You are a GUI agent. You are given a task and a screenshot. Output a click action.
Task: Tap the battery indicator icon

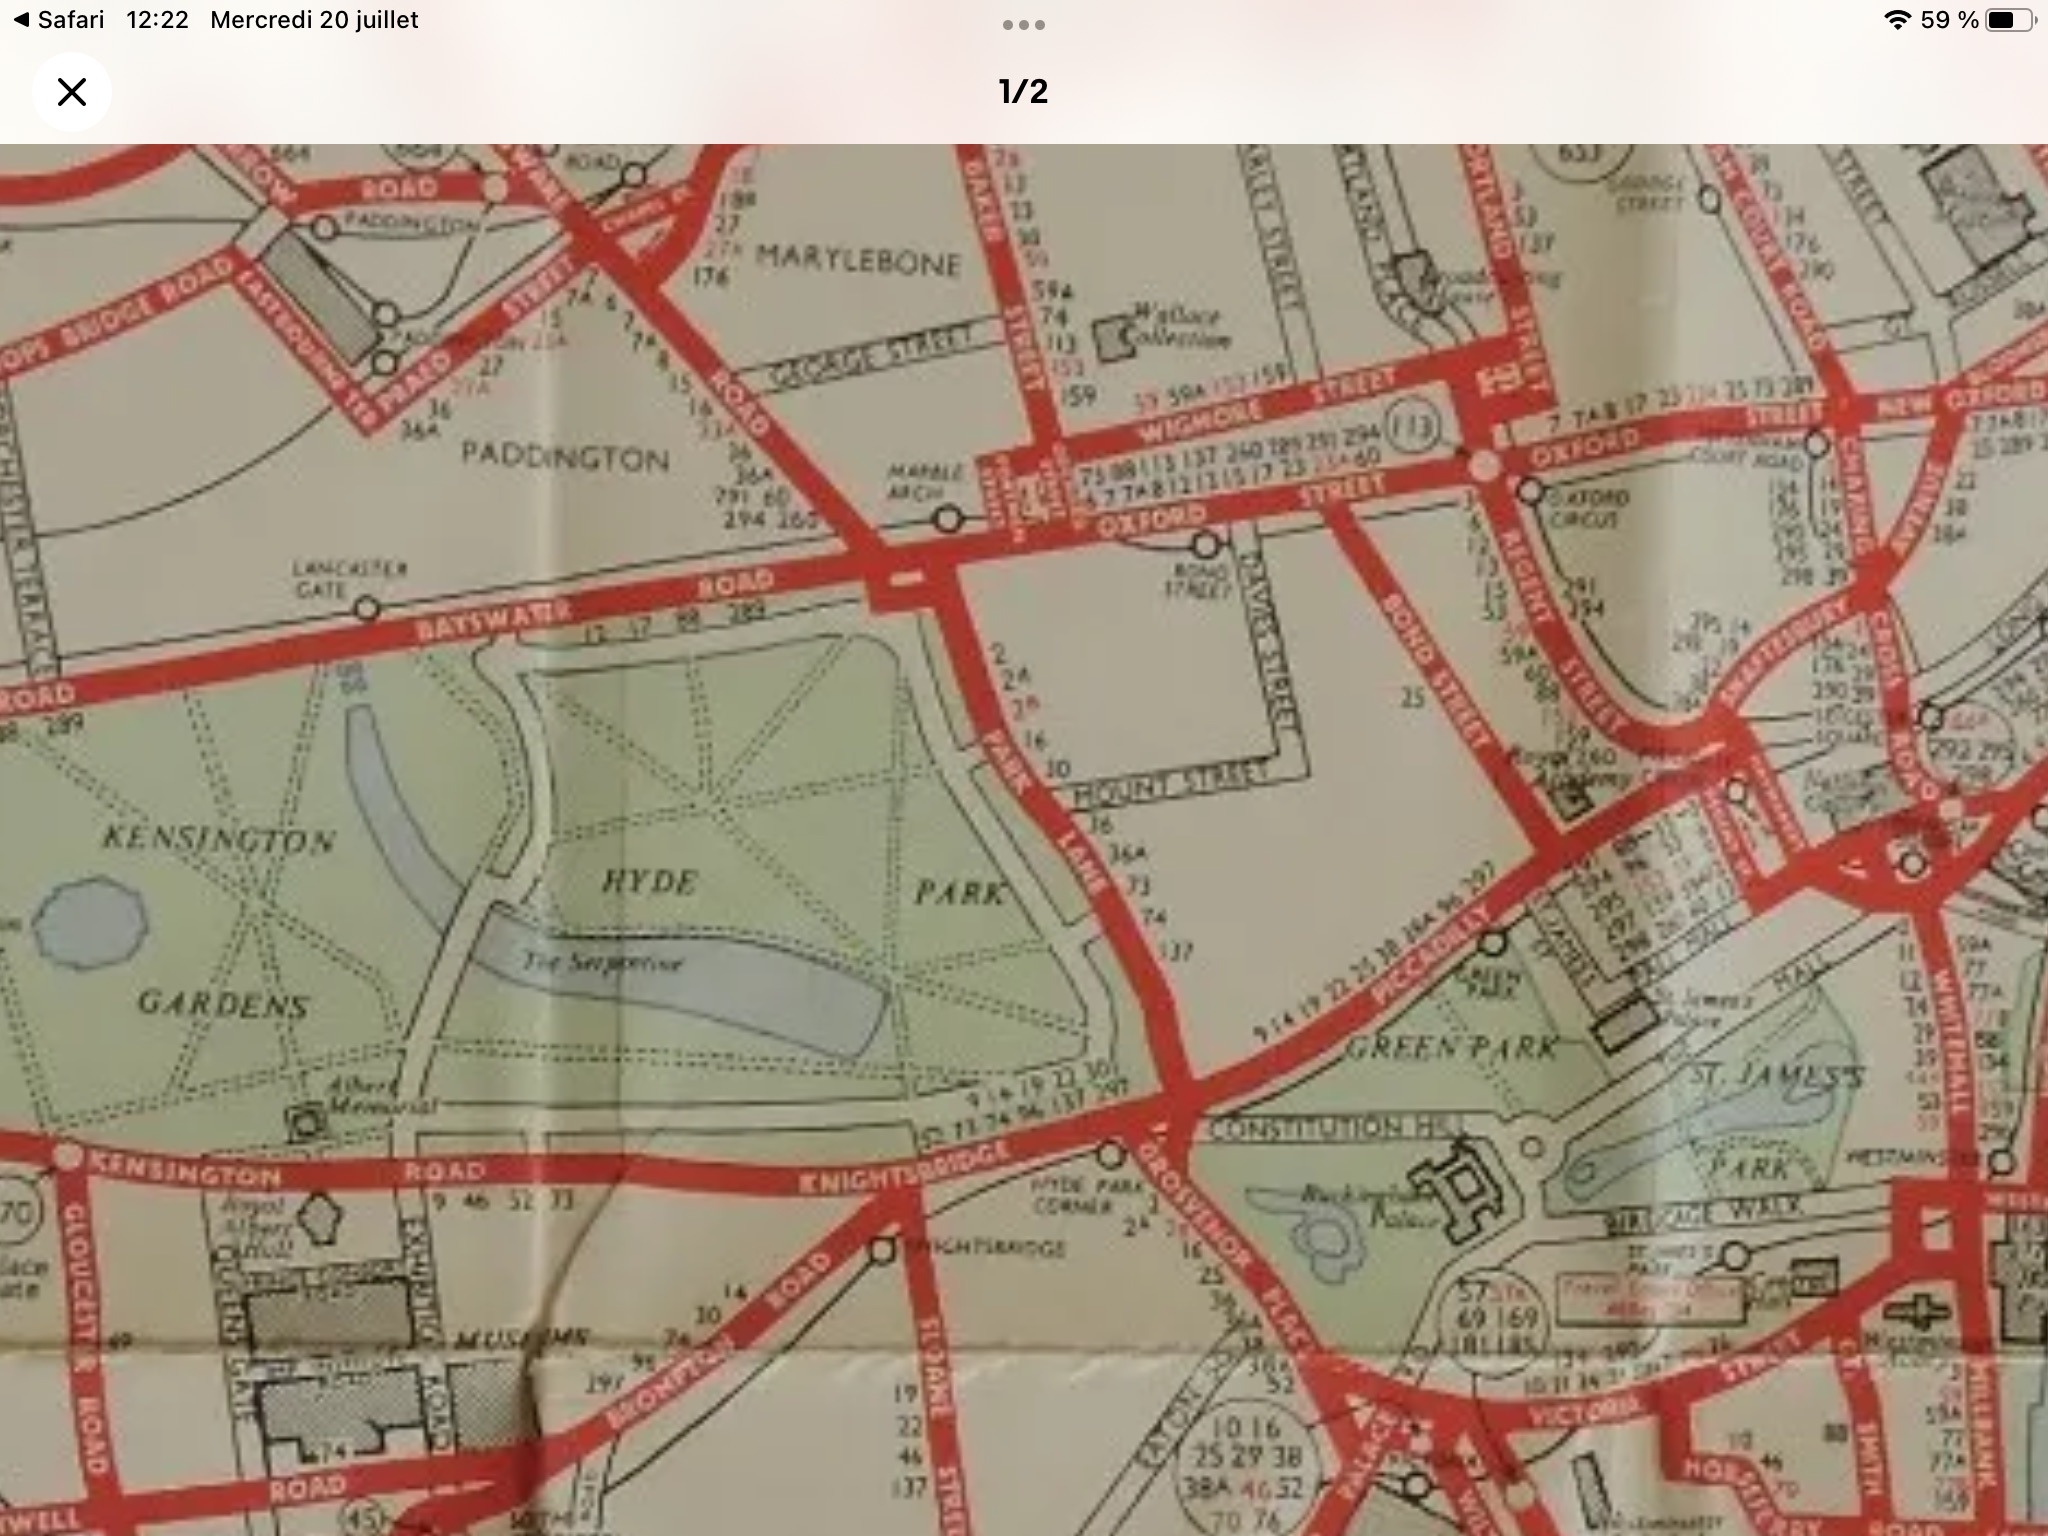point(2008,20)
